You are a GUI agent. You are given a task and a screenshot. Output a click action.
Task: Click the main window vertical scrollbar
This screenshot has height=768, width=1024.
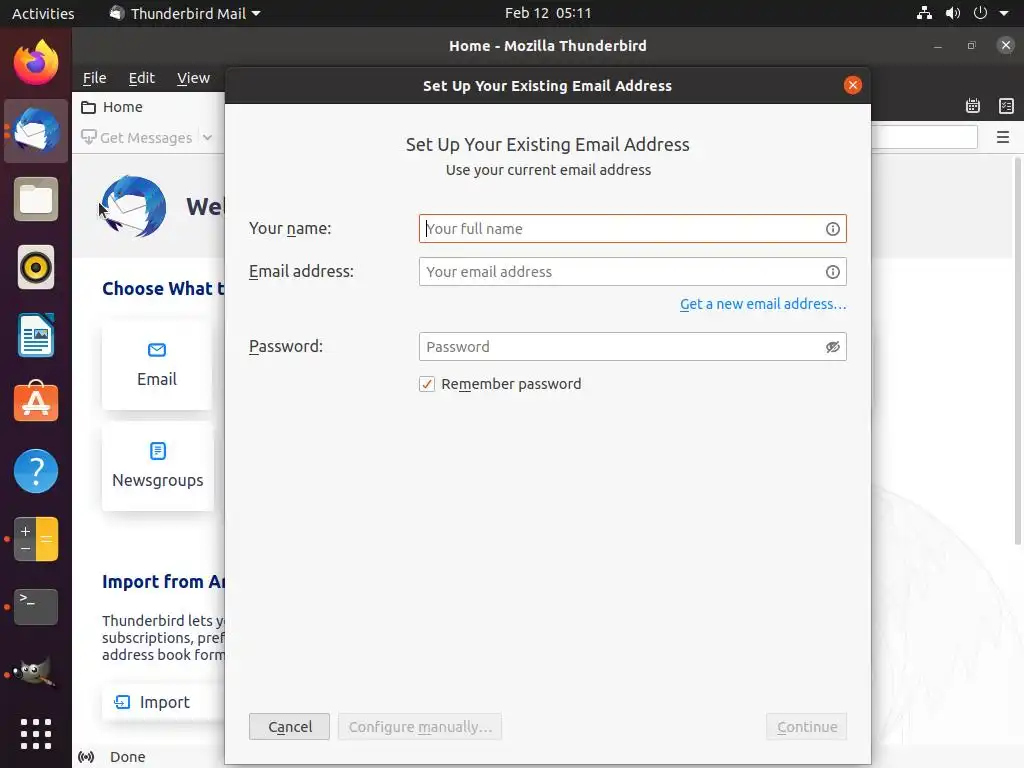coord(1017,351)
